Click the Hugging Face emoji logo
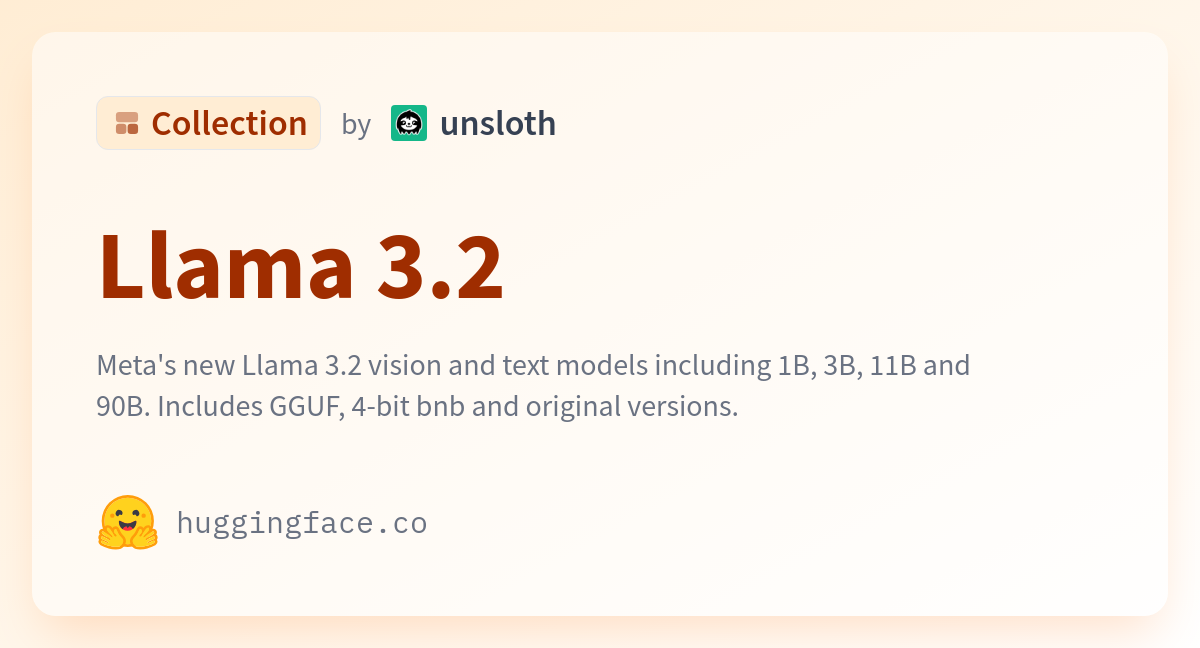 pyautogui.click(x=128, y=522)
